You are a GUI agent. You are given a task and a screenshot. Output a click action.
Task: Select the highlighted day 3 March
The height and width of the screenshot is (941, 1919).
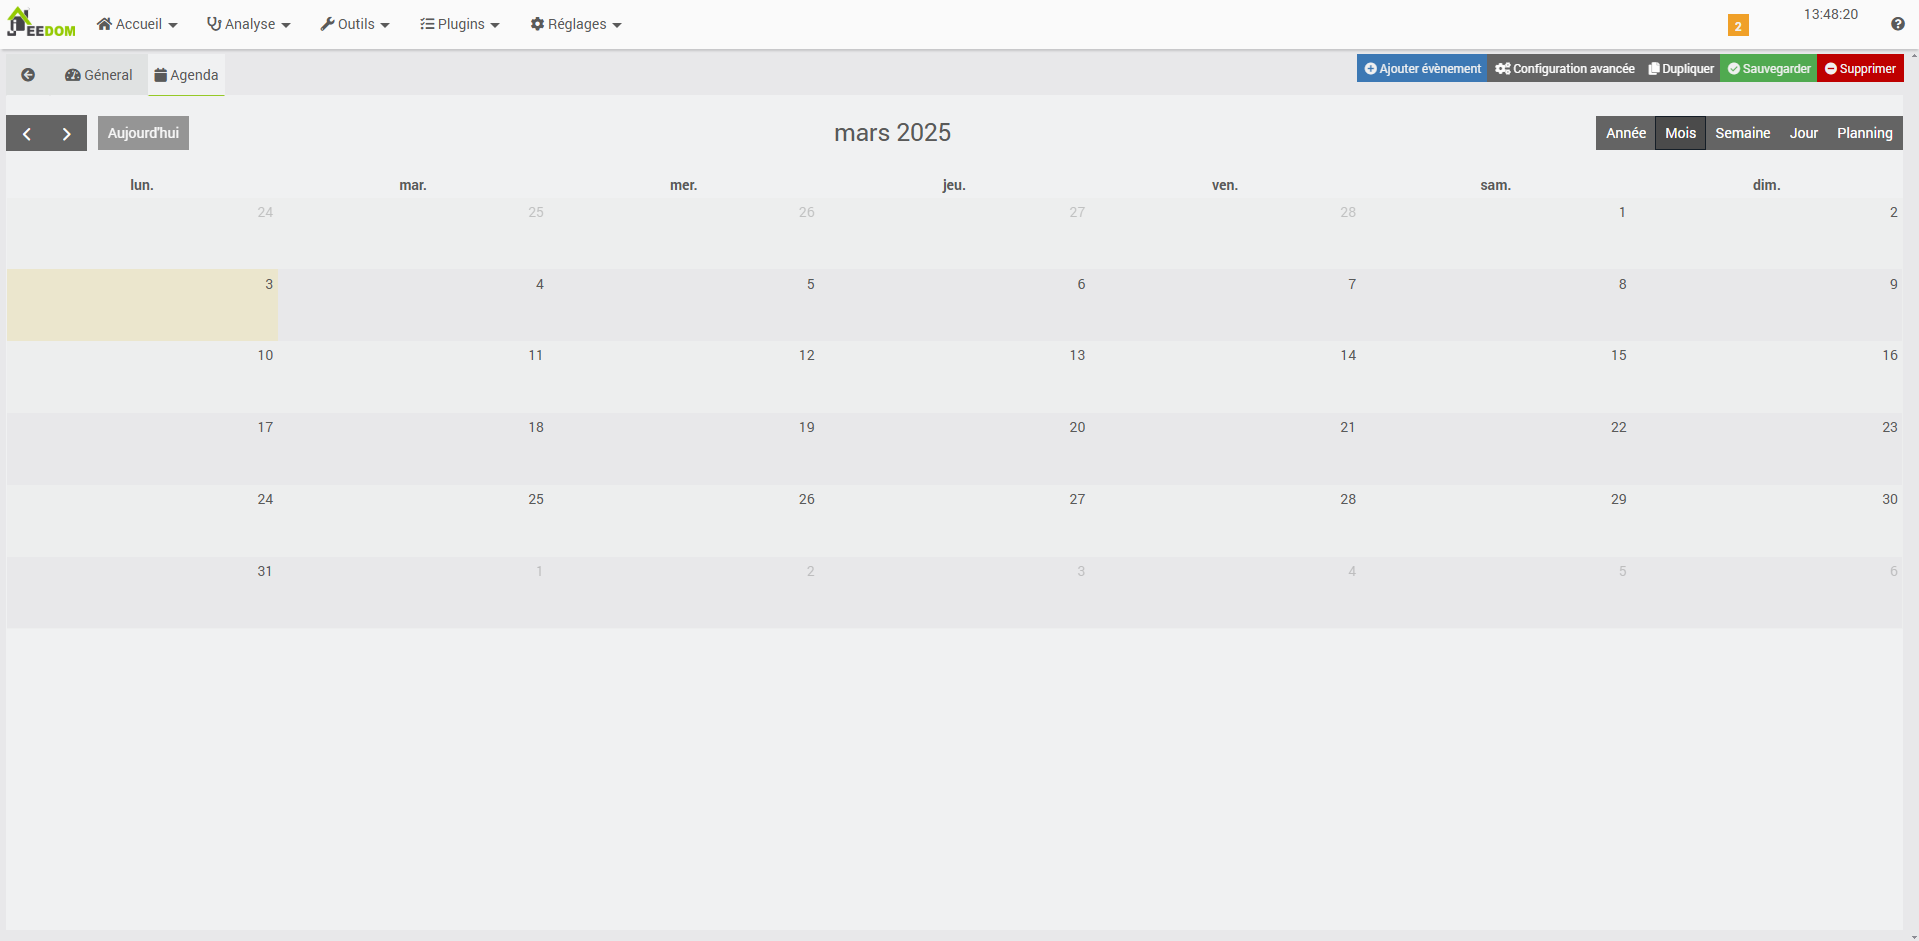tap(142, 305)
